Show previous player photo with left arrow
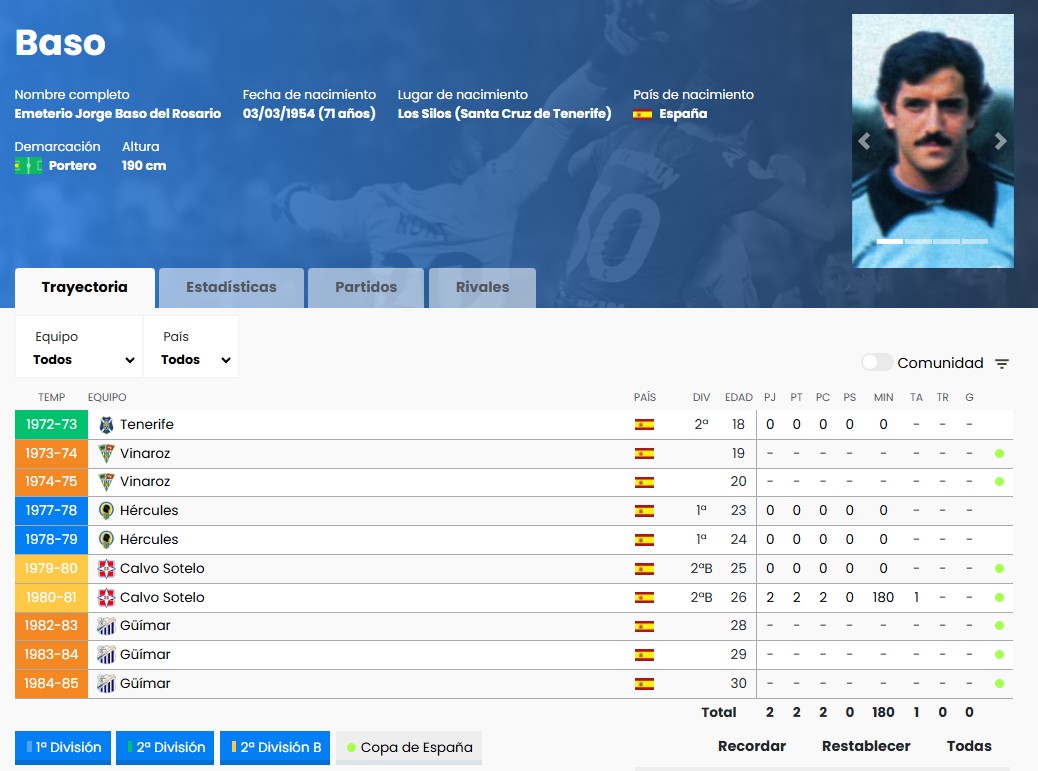Image resolution: width=1038 pixels, height=771 pixels. tap(865, 141)
